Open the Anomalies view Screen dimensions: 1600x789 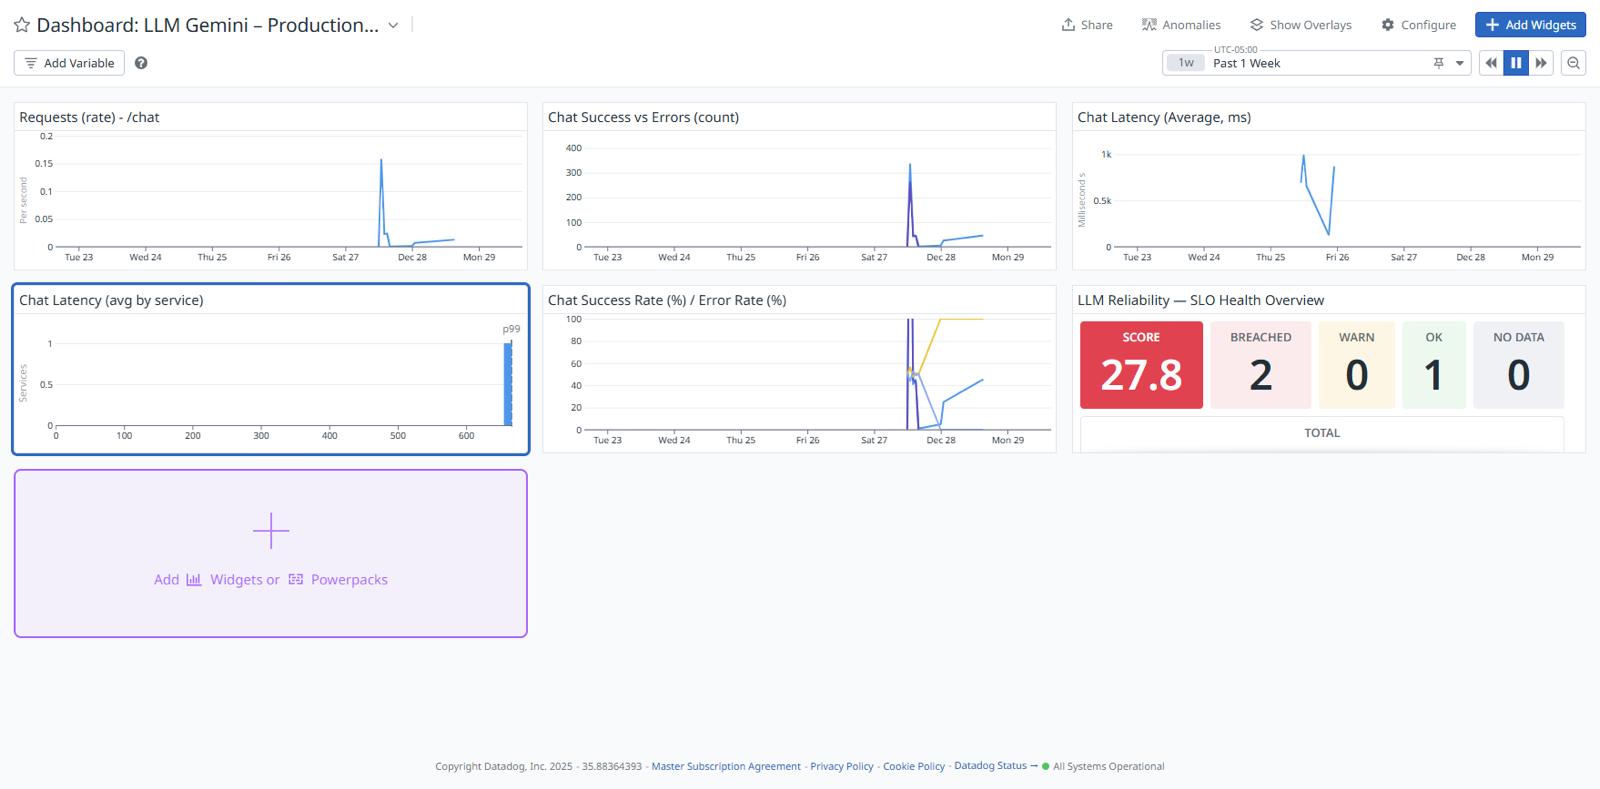click(1181, 25)
